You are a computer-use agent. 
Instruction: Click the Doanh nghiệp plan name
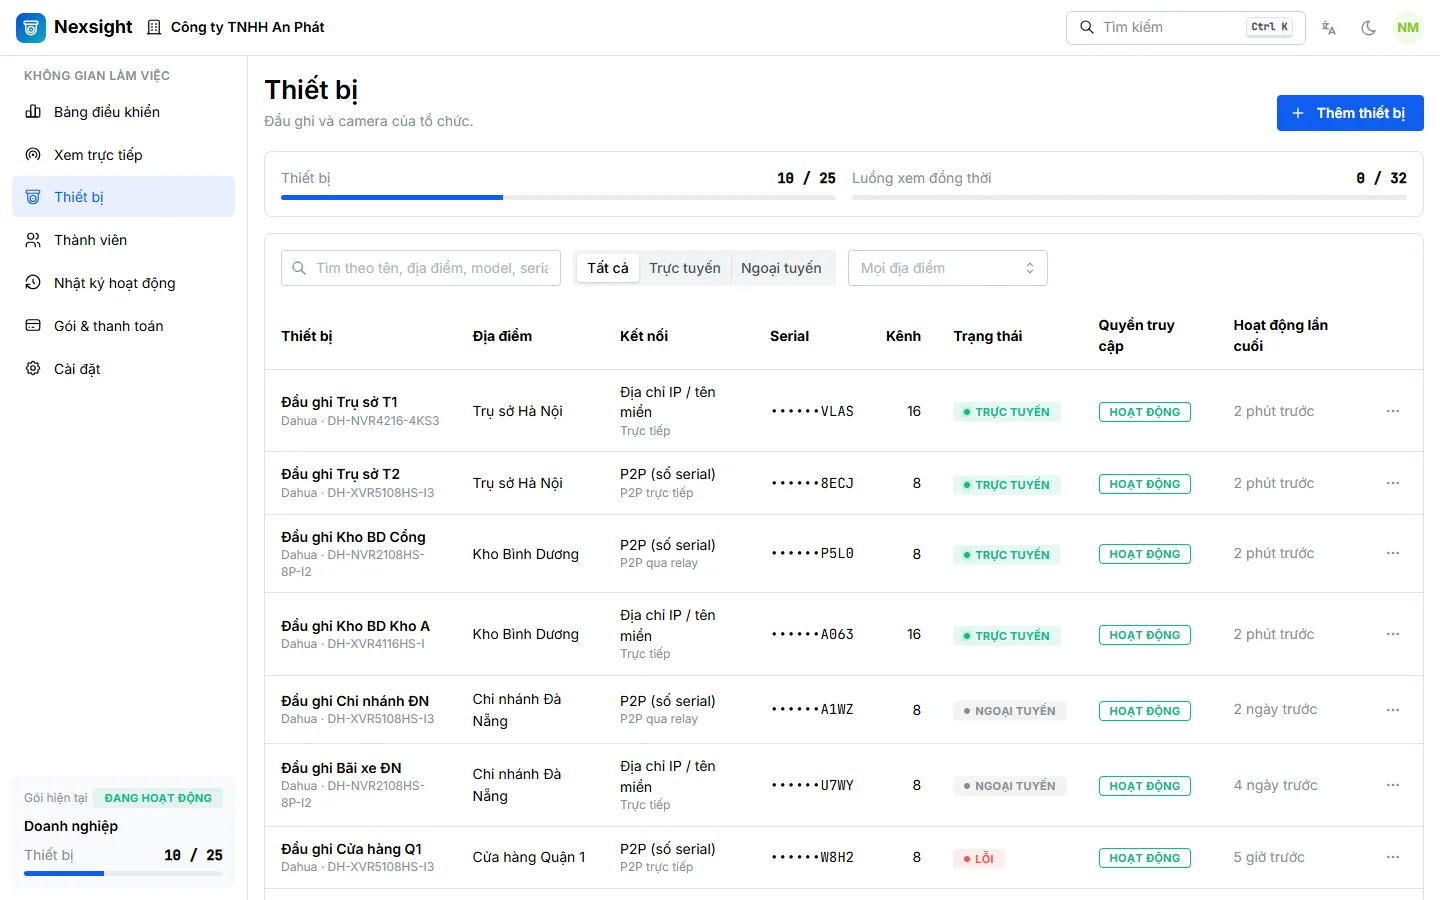pos(71,826)
